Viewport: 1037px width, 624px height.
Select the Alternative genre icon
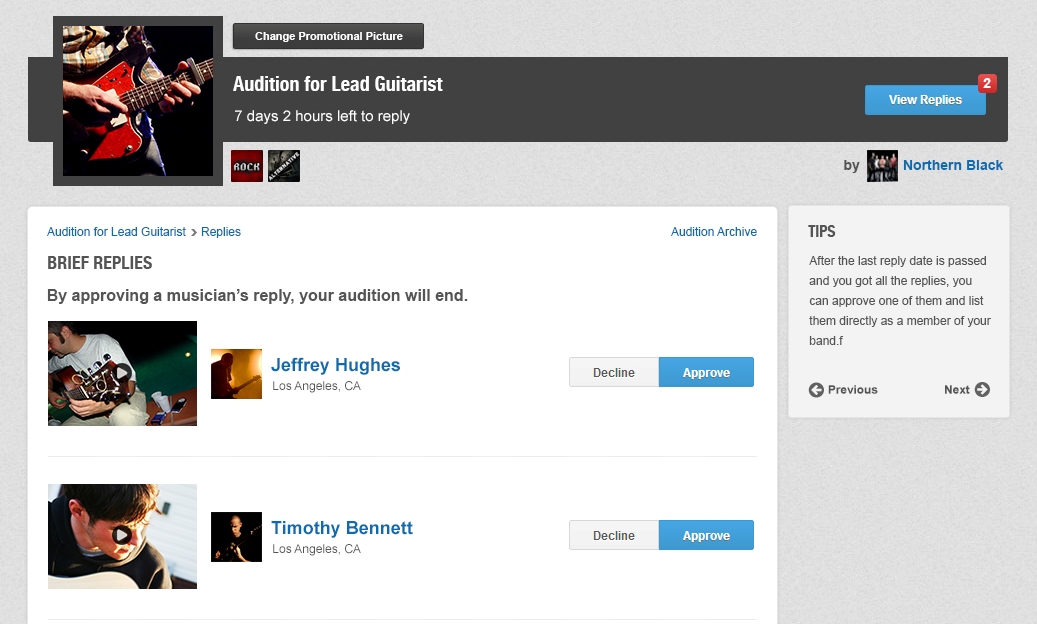(283, 166)
